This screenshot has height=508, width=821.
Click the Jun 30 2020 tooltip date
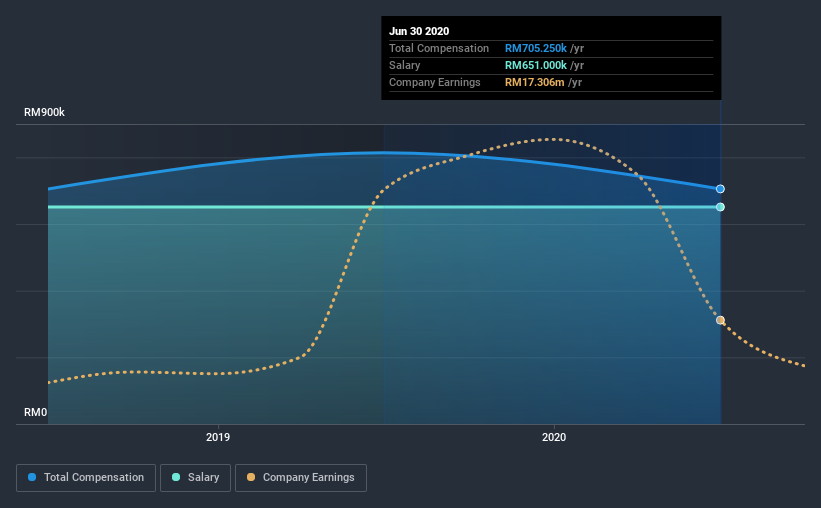pos(419,31)
